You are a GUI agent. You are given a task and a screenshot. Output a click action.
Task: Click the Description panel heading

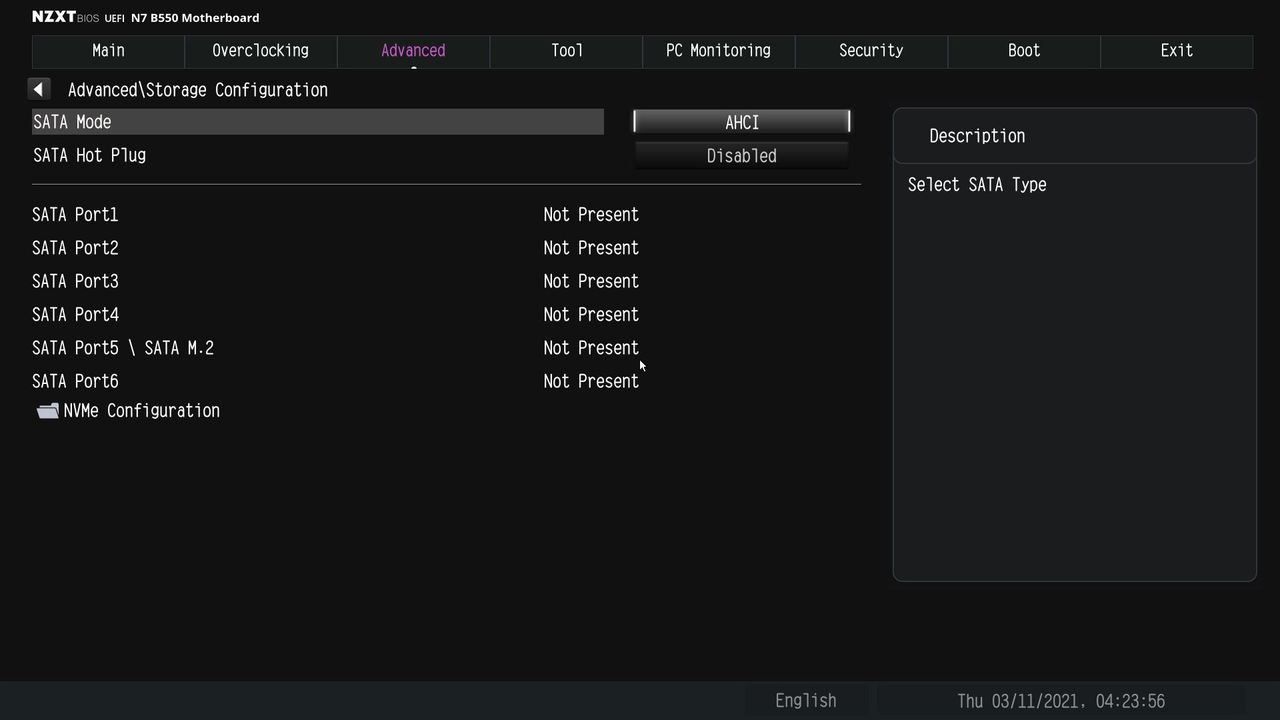click(x=977, y=136)
